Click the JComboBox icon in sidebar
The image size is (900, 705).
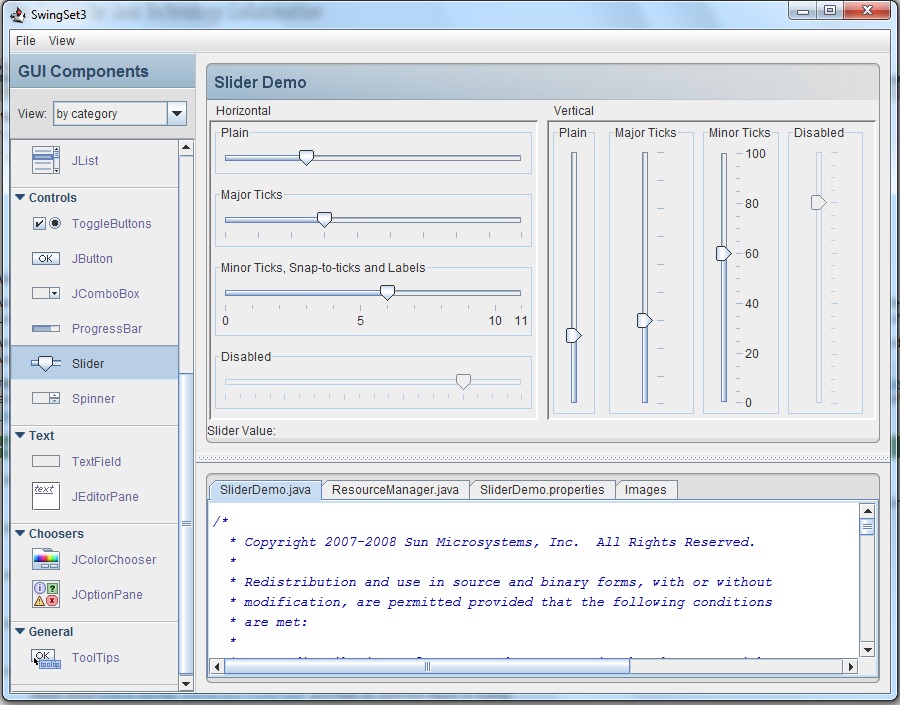(x=45, y=293)
